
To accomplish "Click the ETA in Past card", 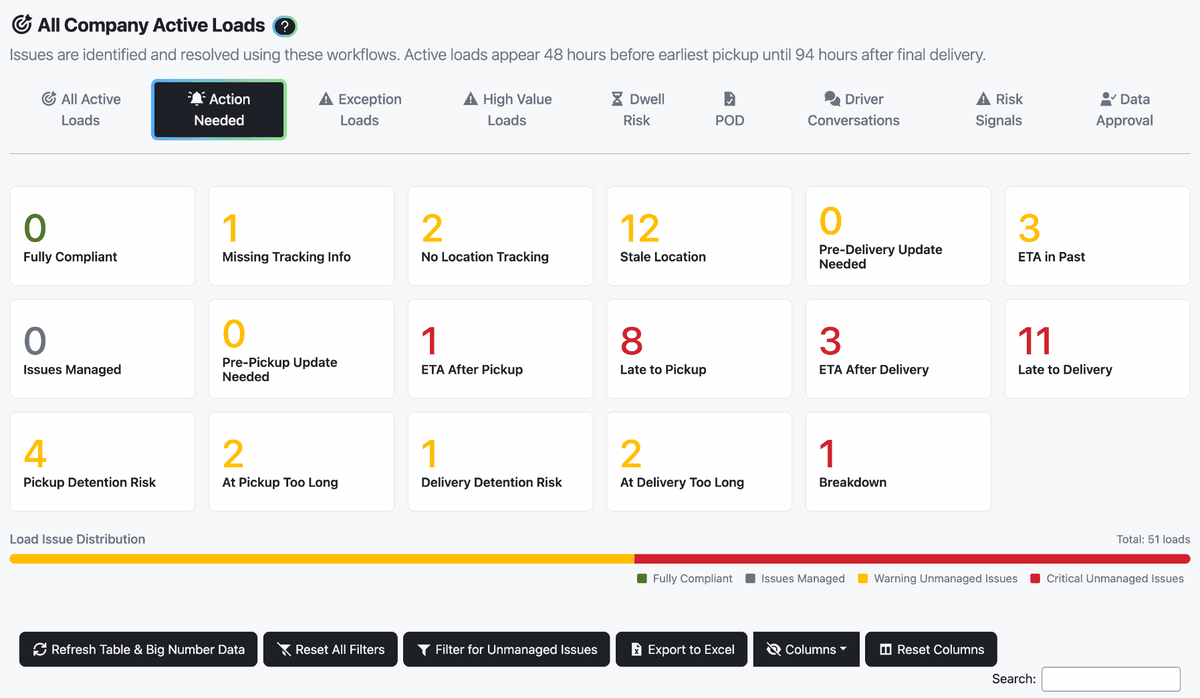I will point(1097,236).
